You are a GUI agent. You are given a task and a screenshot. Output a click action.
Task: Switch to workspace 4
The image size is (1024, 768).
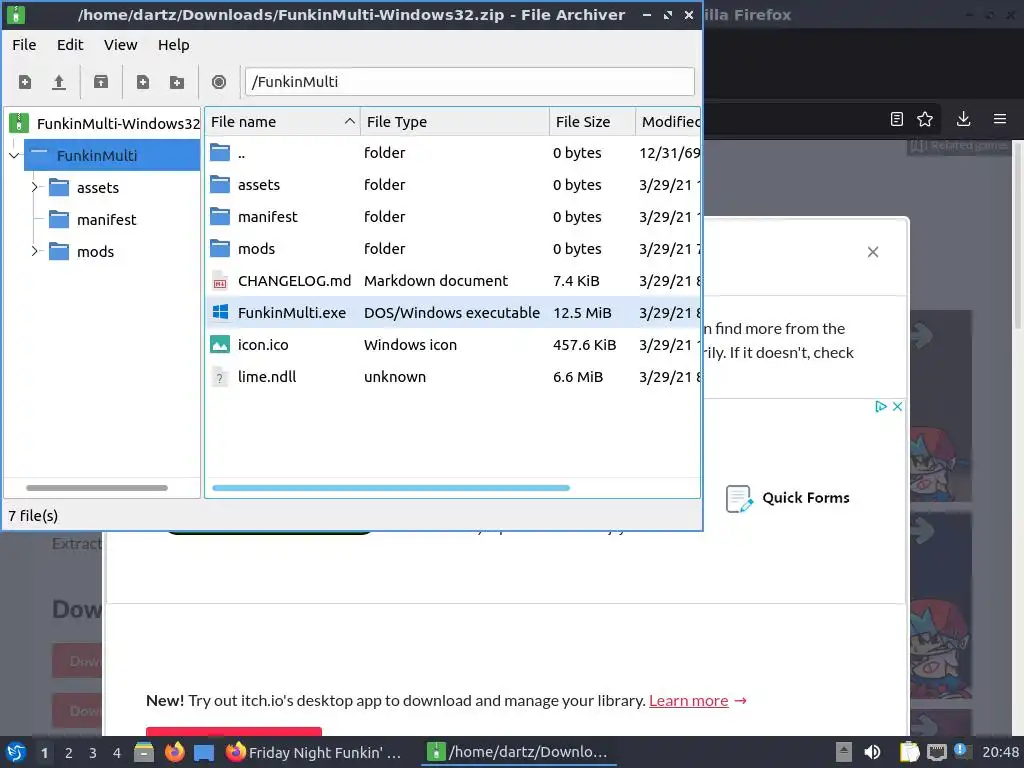[x=117, y=753]
